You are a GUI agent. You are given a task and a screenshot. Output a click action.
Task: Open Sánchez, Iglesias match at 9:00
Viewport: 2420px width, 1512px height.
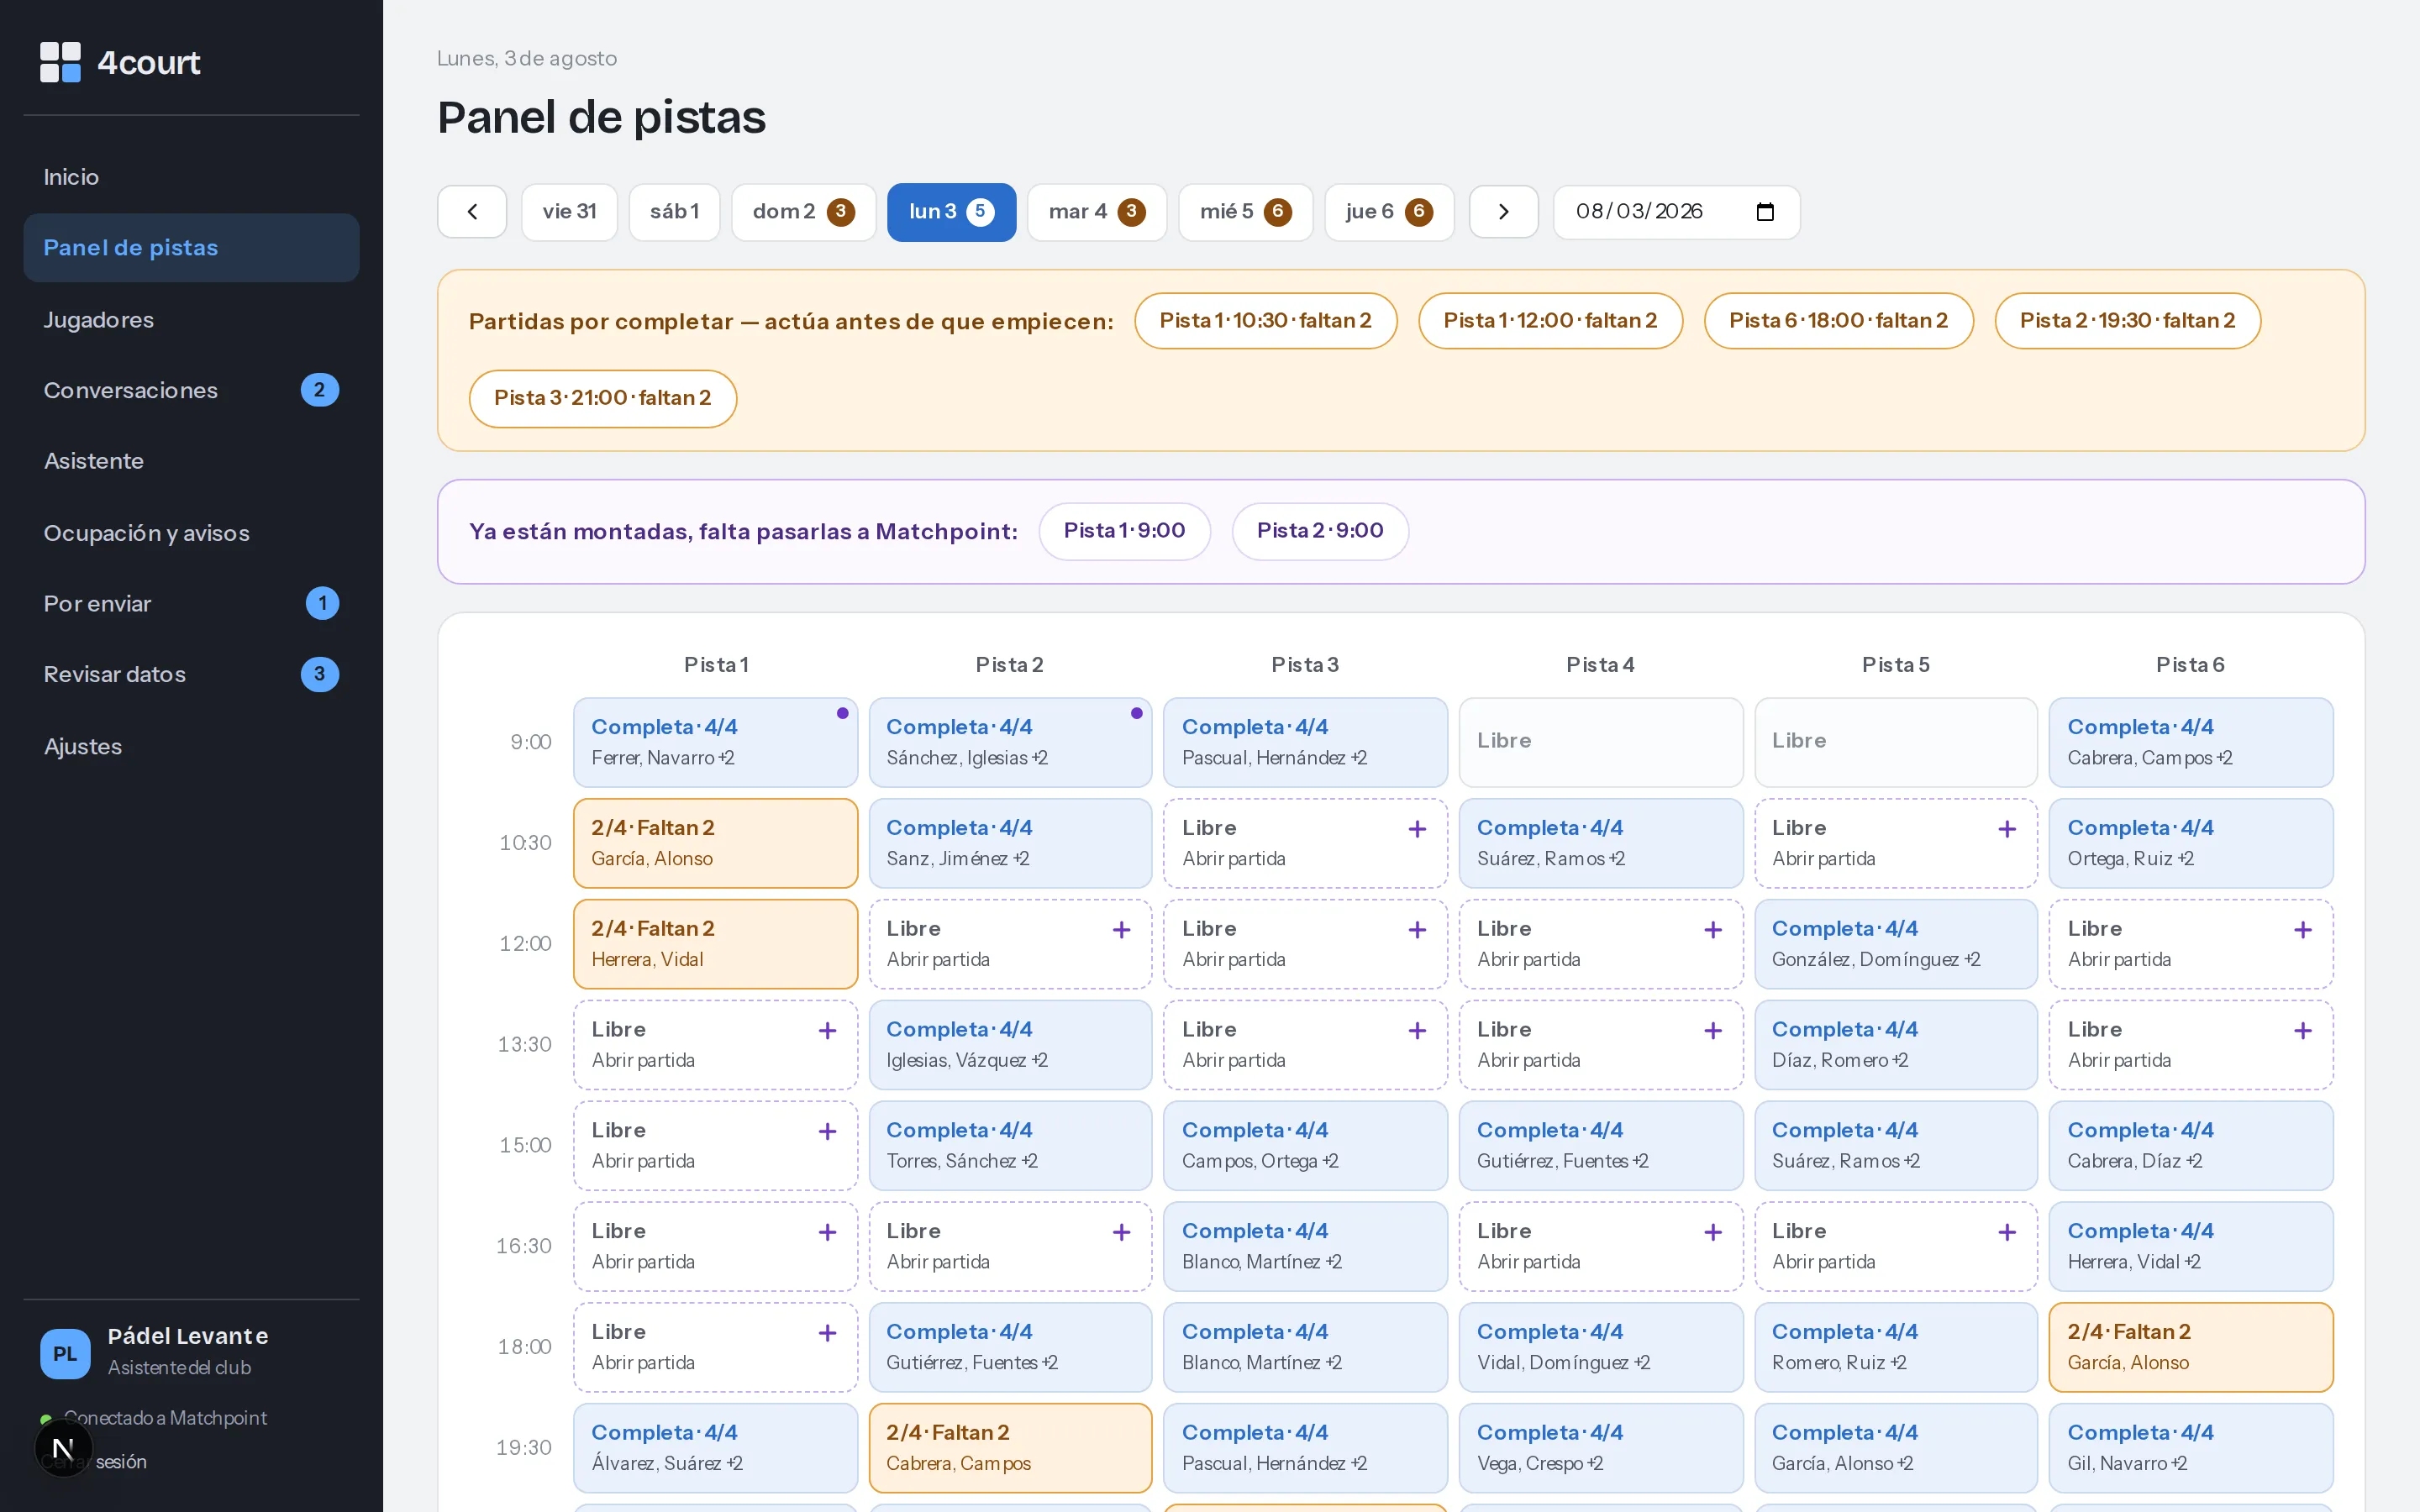click(x=1010, y=742)
